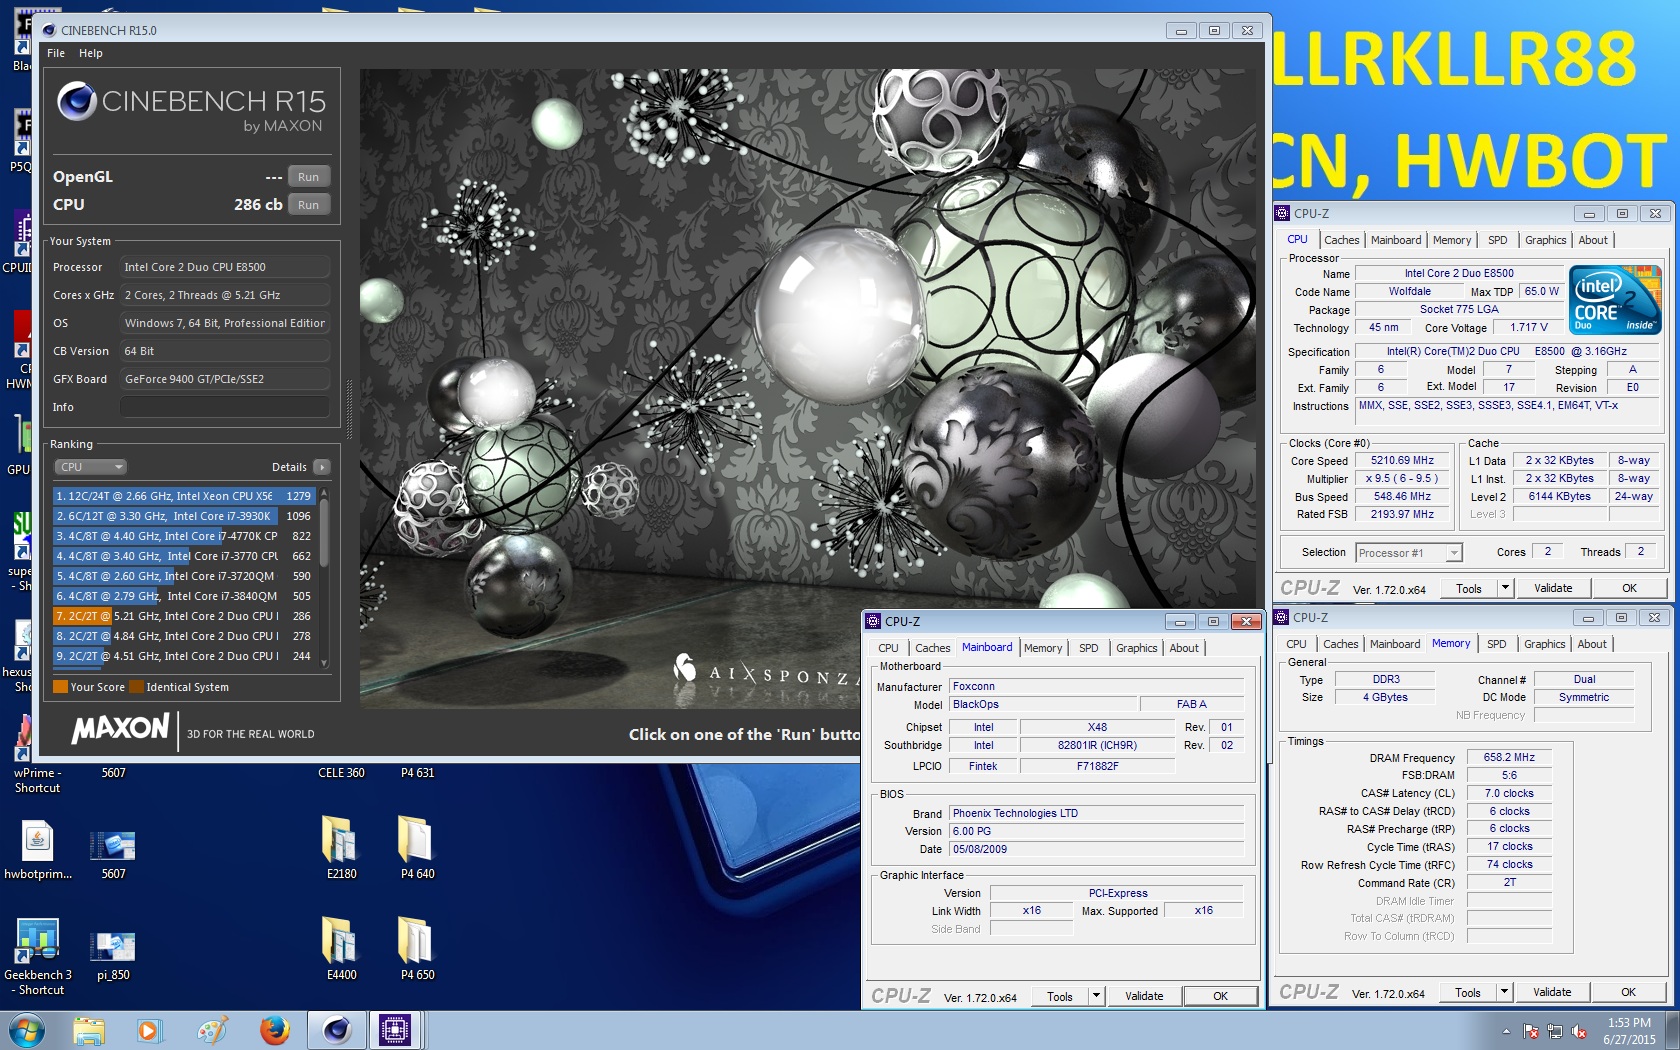The height and width of the screenshot is (1050, 1680).
Task: Click Validate in the Memory CPU-Z window
Action: [x=1552, y=992]
